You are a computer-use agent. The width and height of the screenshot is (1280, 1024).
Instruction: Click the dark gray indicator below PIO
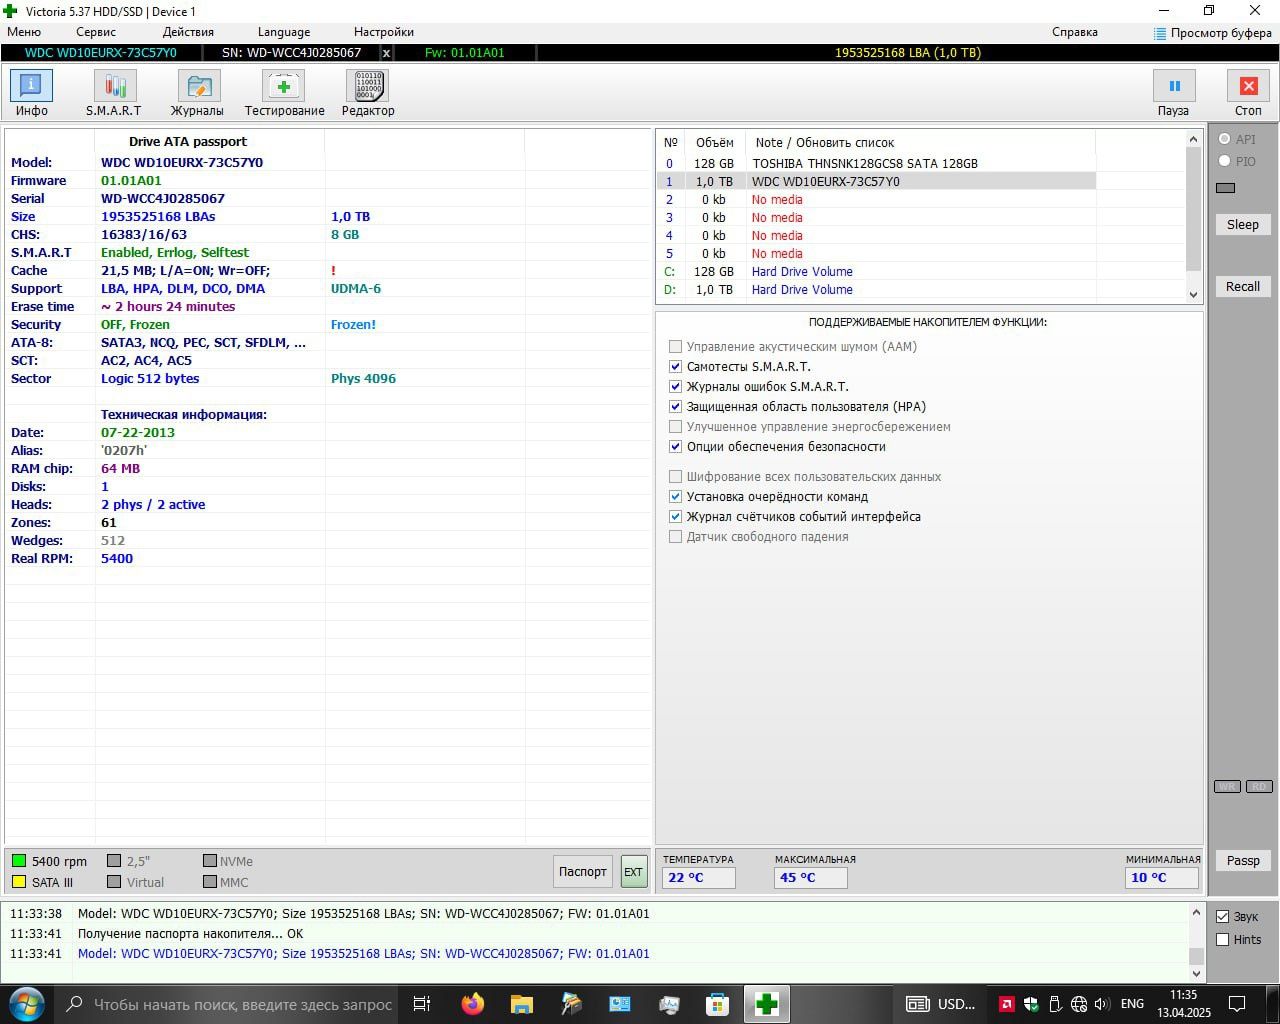click(1226, 188)
